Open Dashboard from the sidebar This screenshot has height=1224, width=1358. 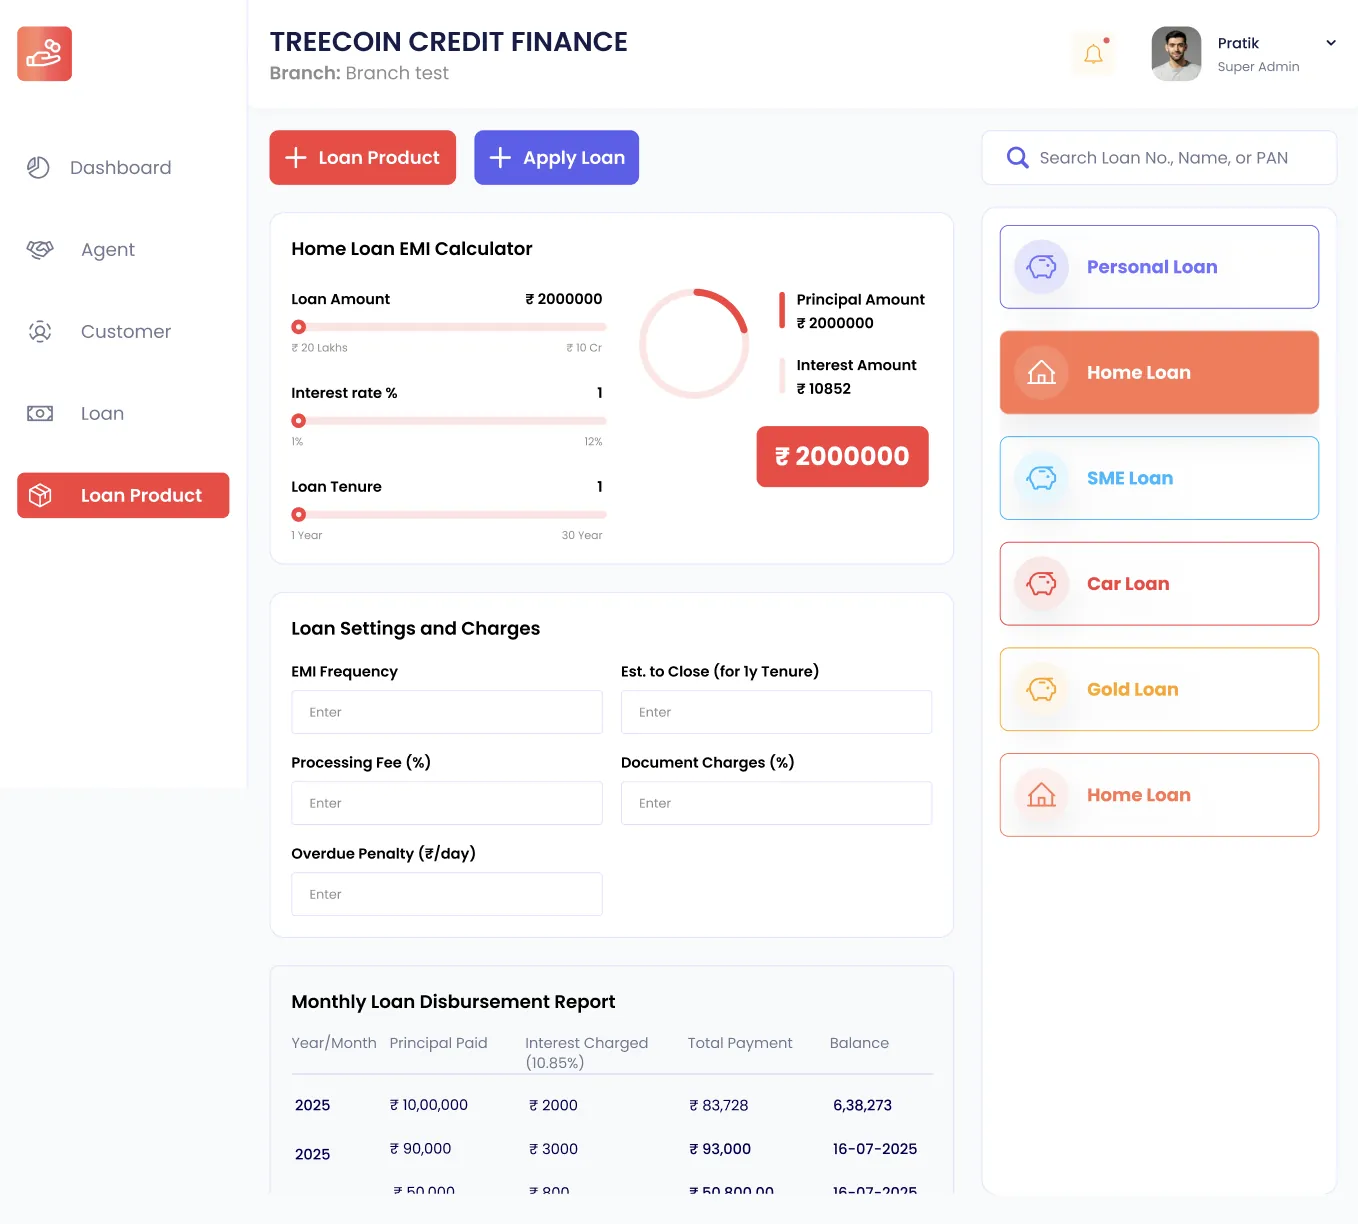[123, 168]
